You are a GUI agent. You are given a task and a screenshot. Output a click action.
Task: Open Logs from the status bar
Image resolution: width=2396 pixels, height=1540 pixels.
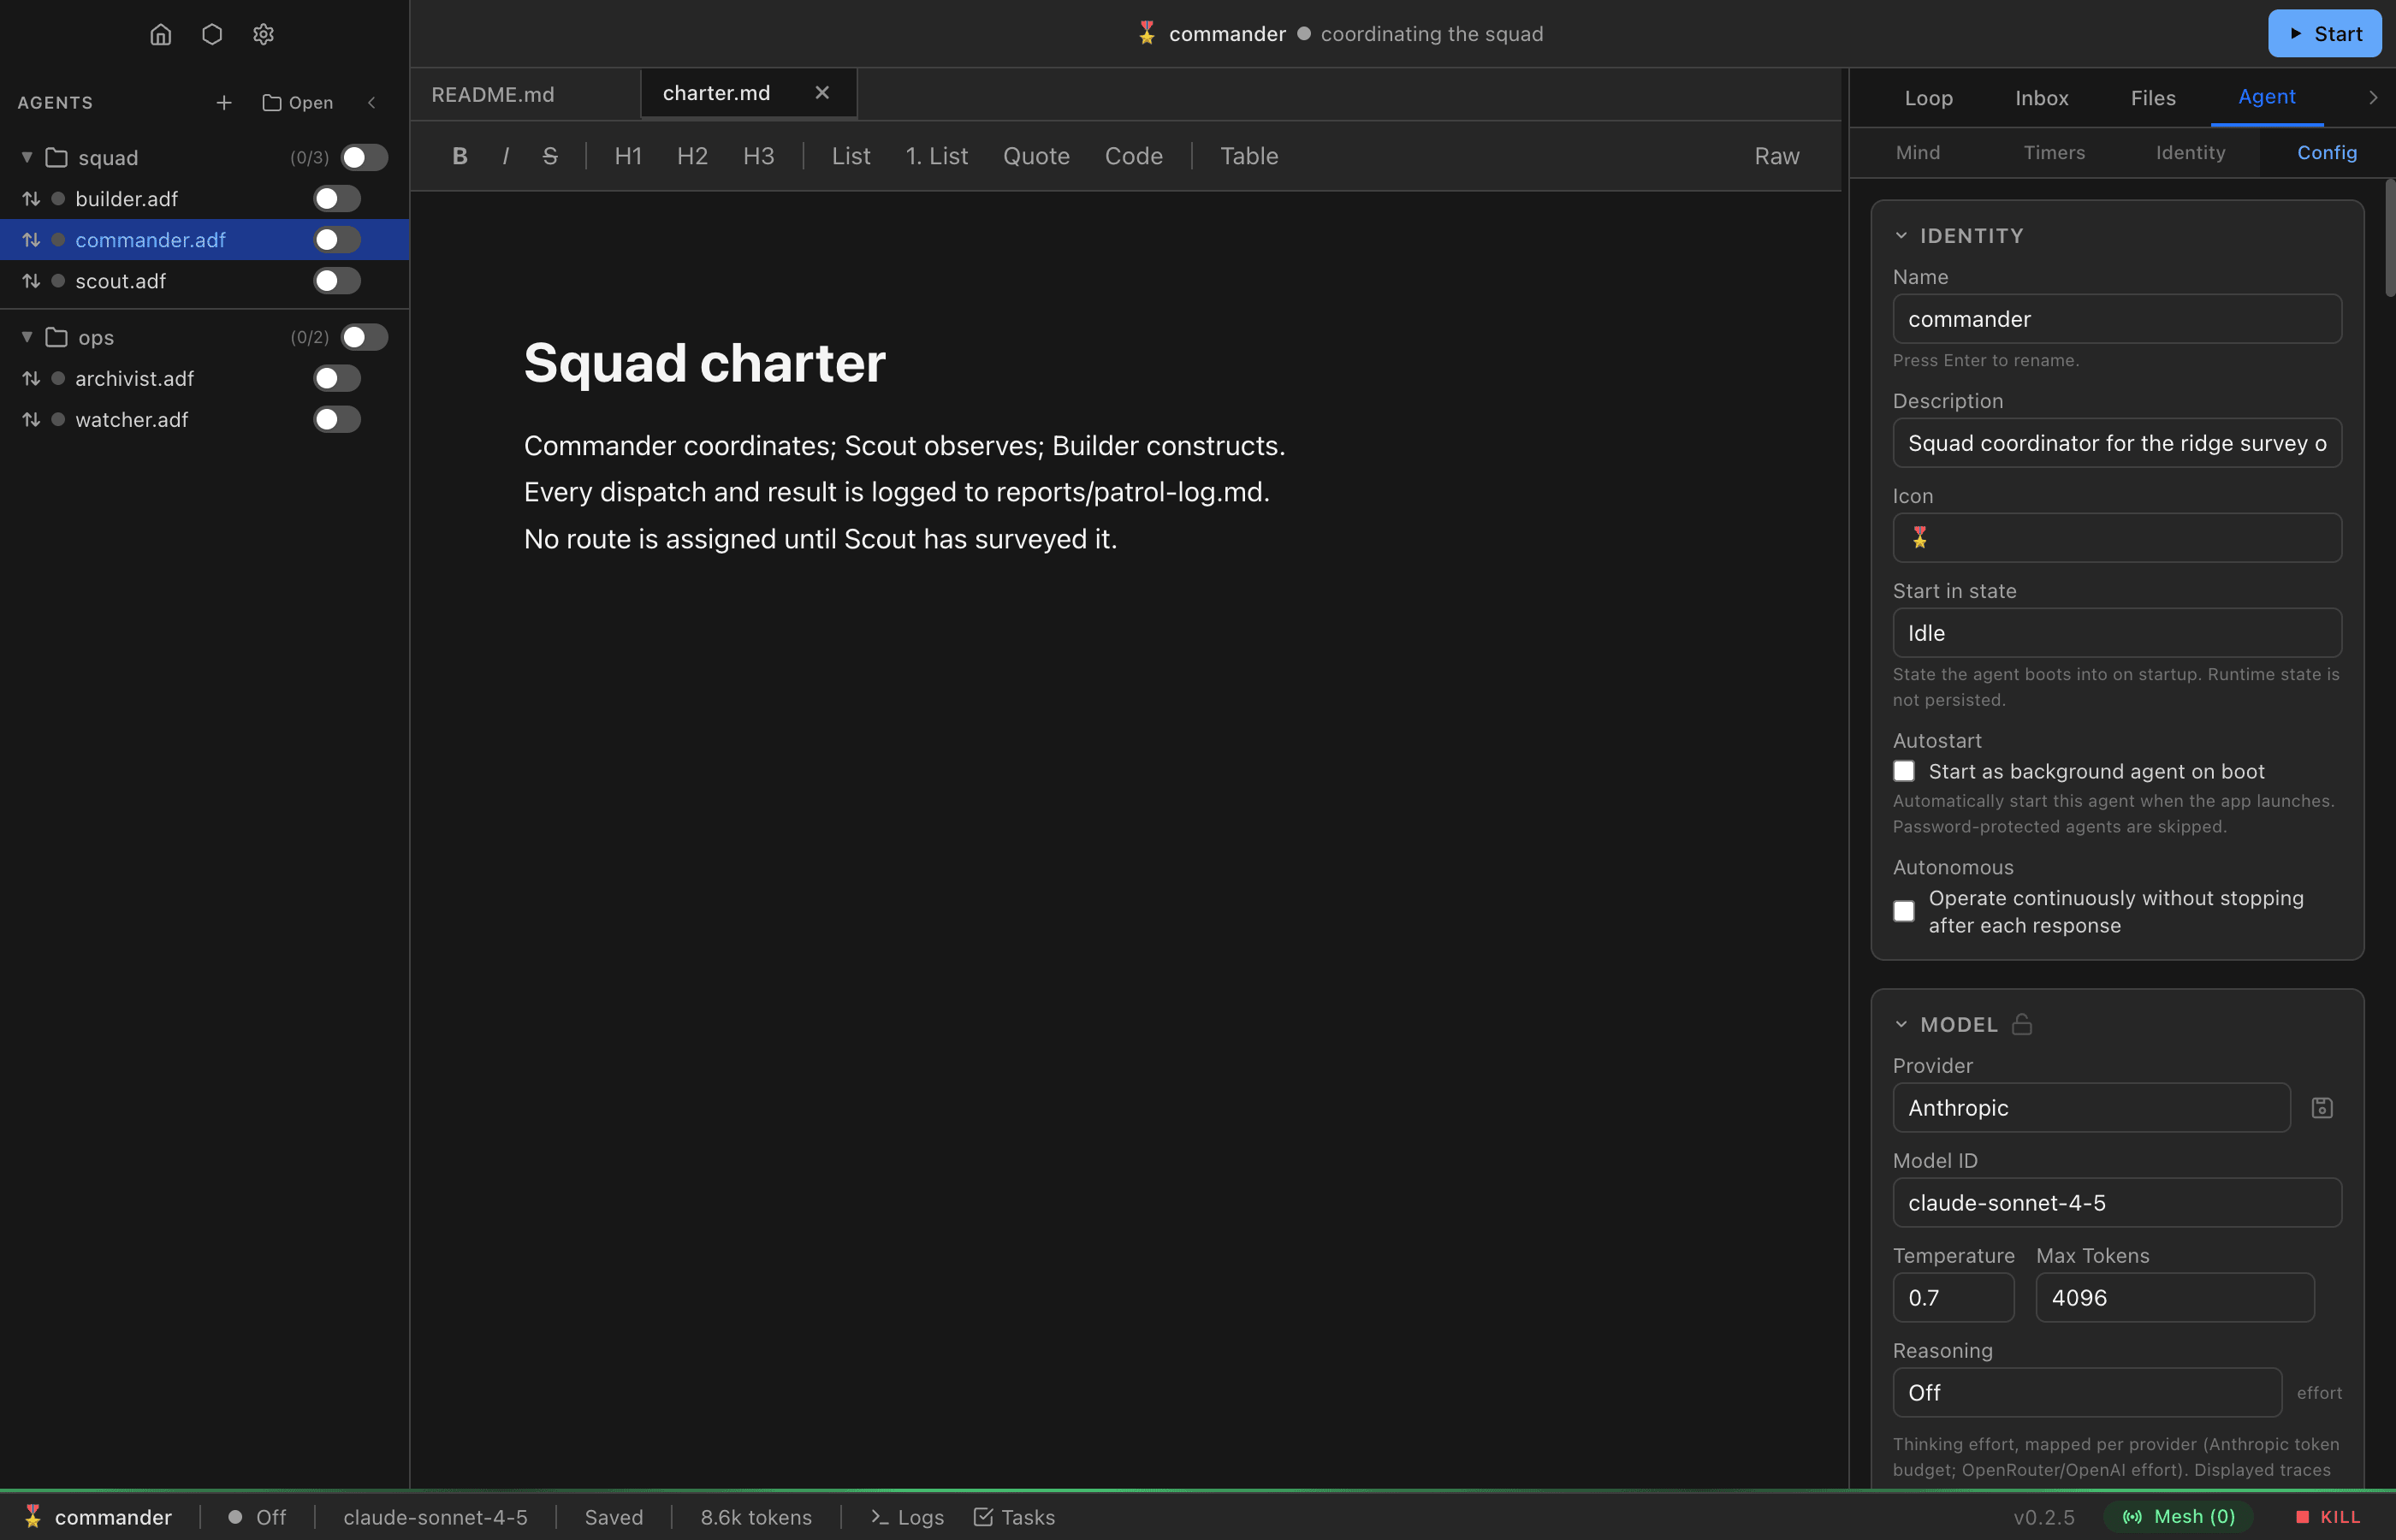(907, 1517)
